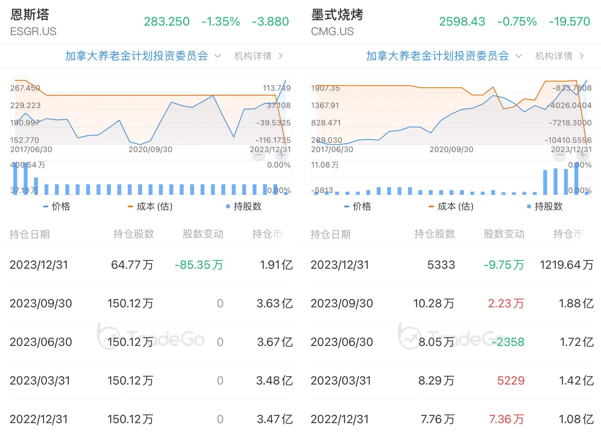The width and height of the screenshot is (601, 436).
Task: Select 加拿大养老金计划投资委员会 in ESGR panel
Action: 136,56
